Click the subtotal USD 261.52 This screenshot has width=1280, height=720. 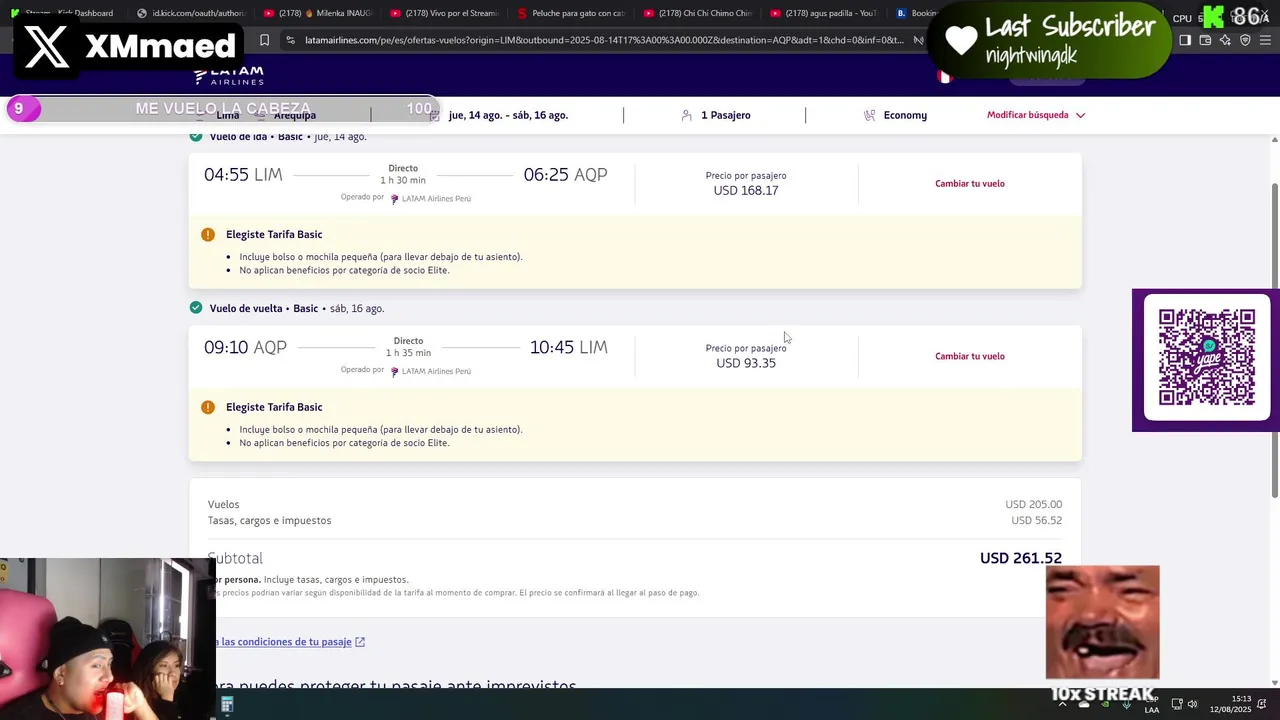tap(1021, 558)
